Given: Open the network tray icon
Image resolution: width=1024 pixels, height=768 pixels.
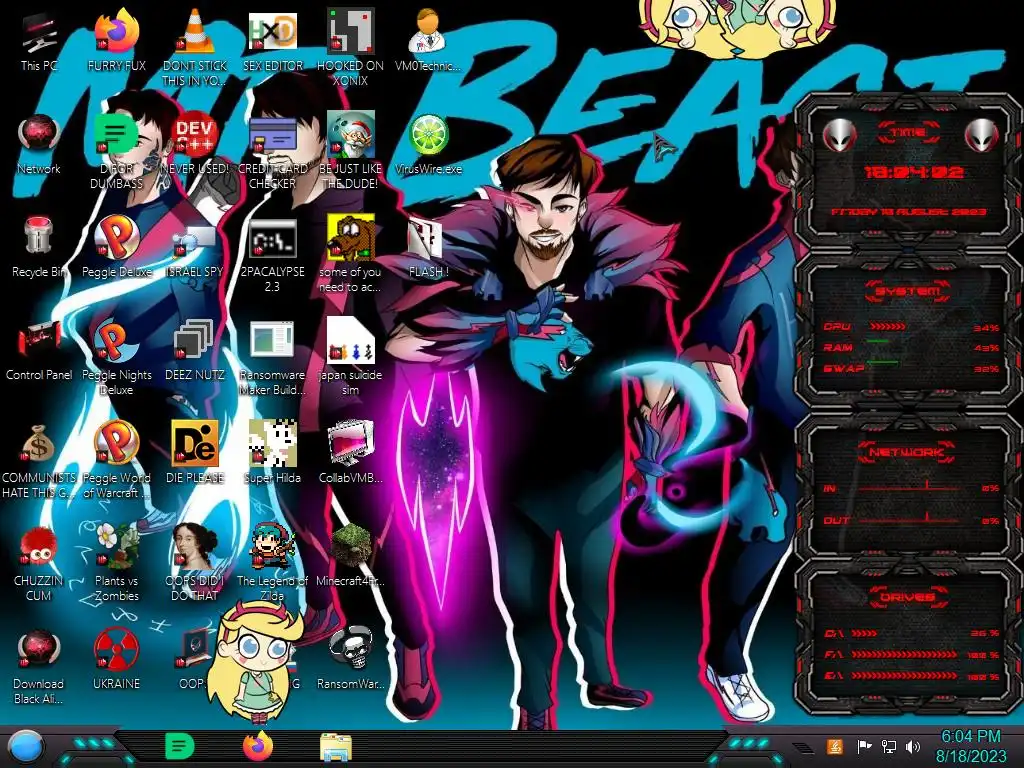Looking at the screenshot, I should pyautogui.click(x=889, y=746).
